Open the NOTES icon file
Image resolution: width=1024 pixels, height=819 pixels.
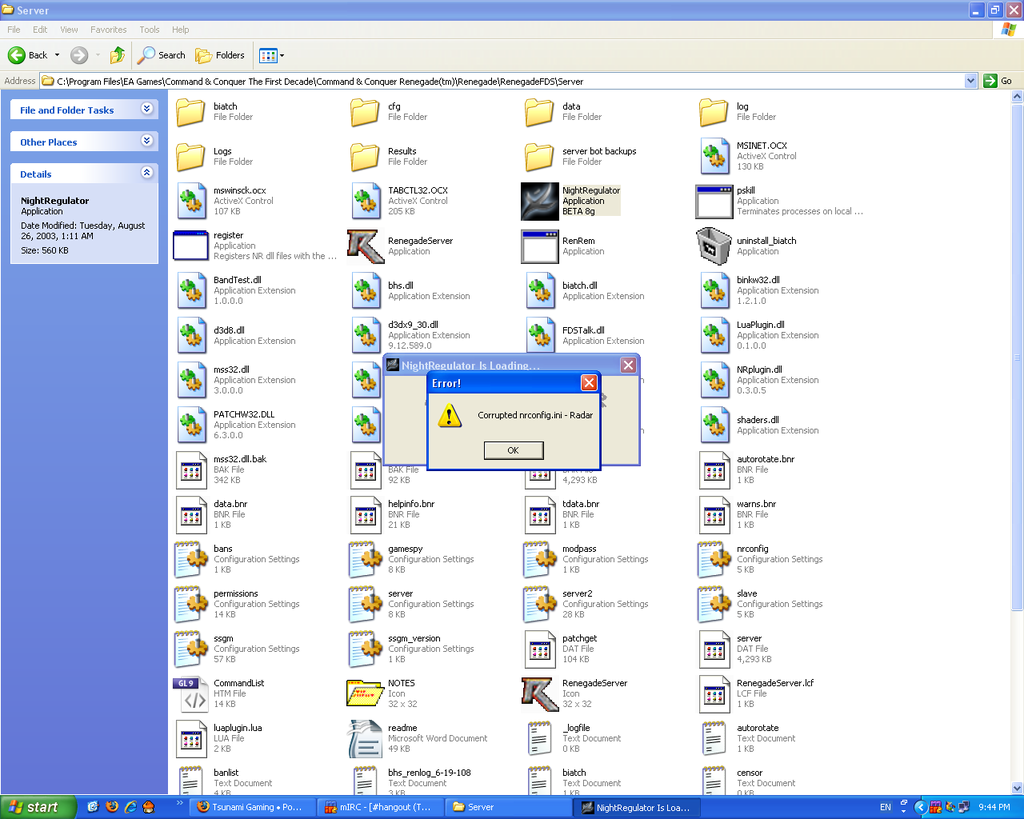pyautogui.click(x=365, y=693)
